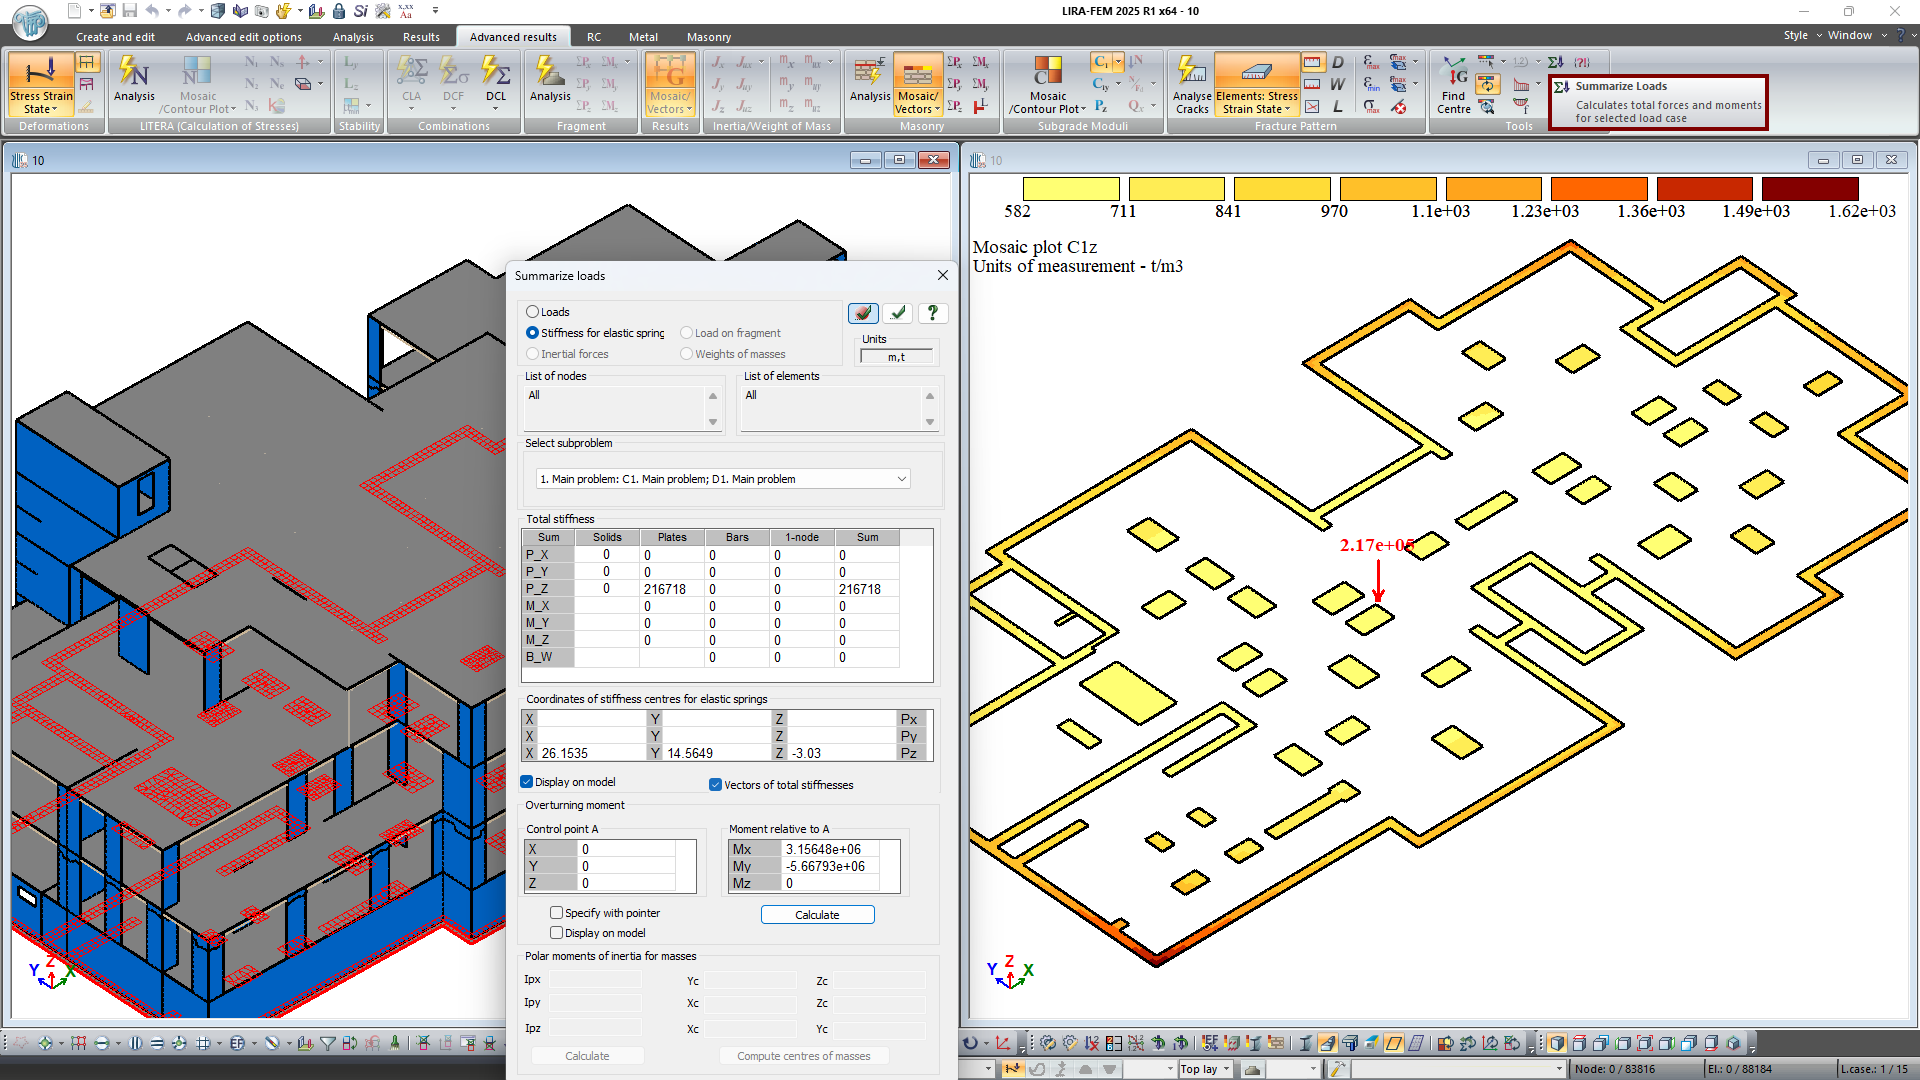Click the overturning moment Calculate button
Screen dimensions: 1920x1080
817,915
